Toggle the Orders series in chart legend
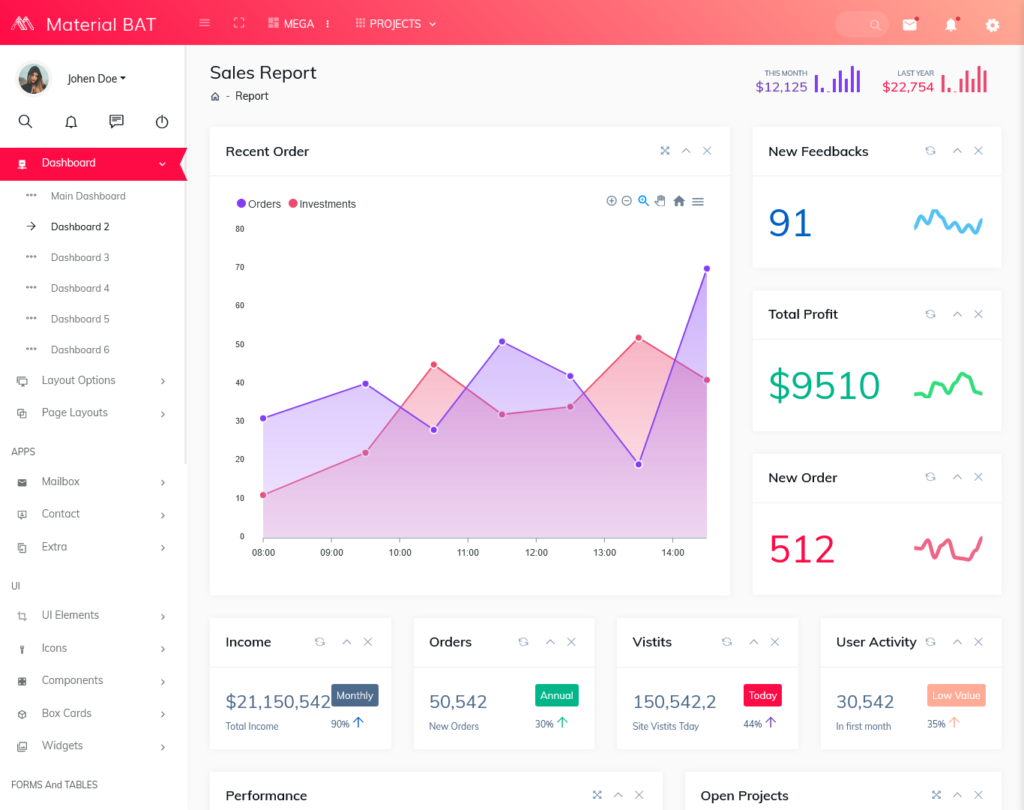The height and width of the screenshot is (810, 1024). [x=259, y=204]
